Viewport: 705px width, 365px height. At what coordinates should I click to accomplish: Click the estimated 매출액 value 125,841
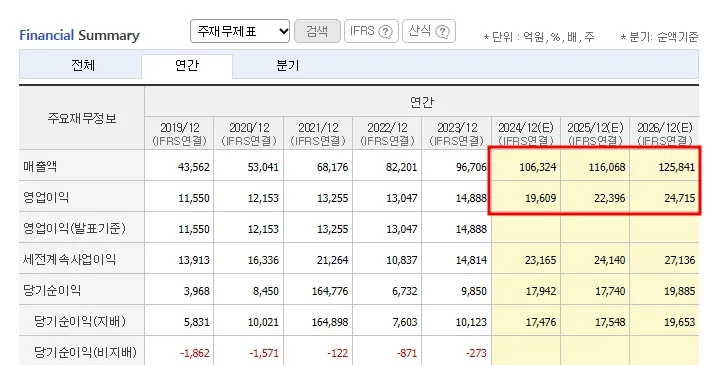point(677,168)
